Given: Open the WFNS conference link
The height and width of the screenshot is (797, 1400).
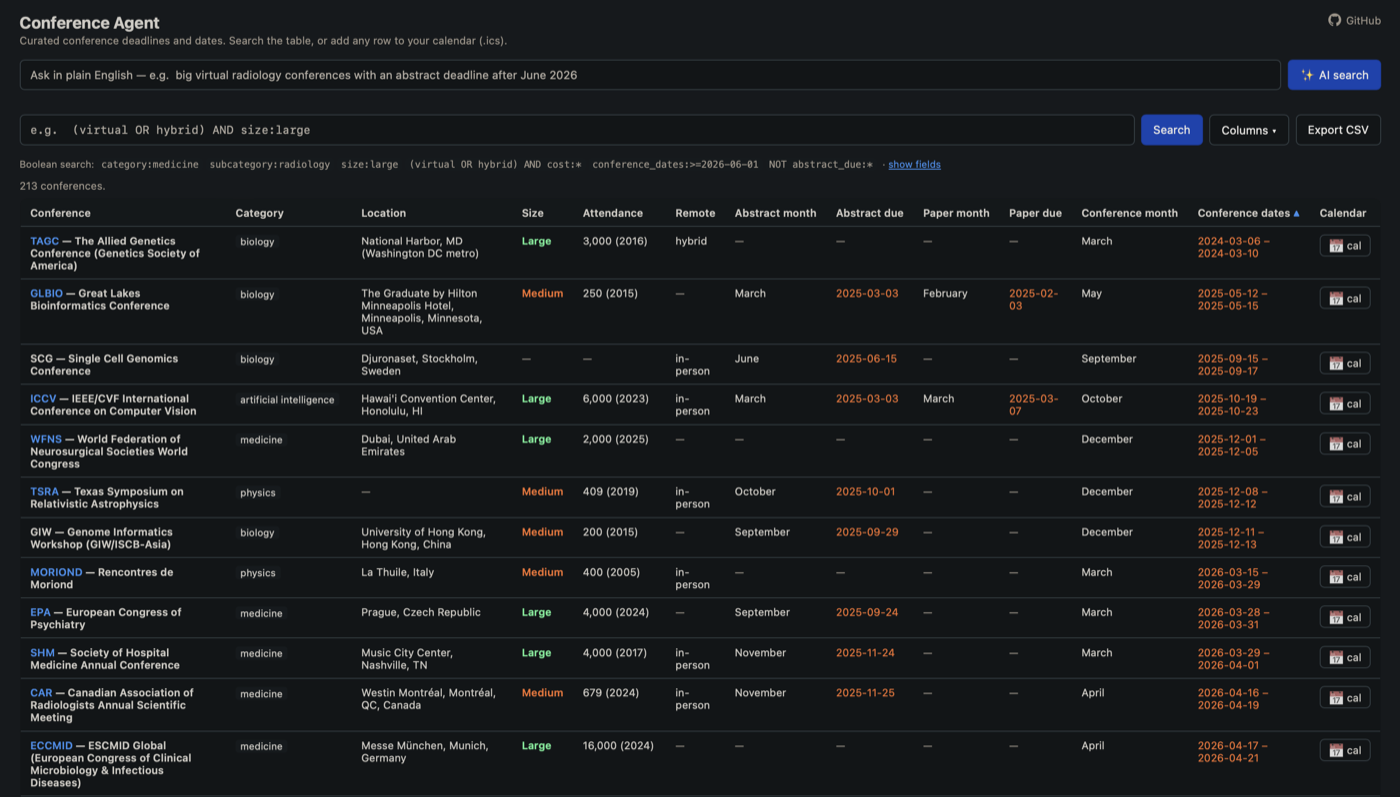Looking at the screenshot, I should tap(46, 439).
